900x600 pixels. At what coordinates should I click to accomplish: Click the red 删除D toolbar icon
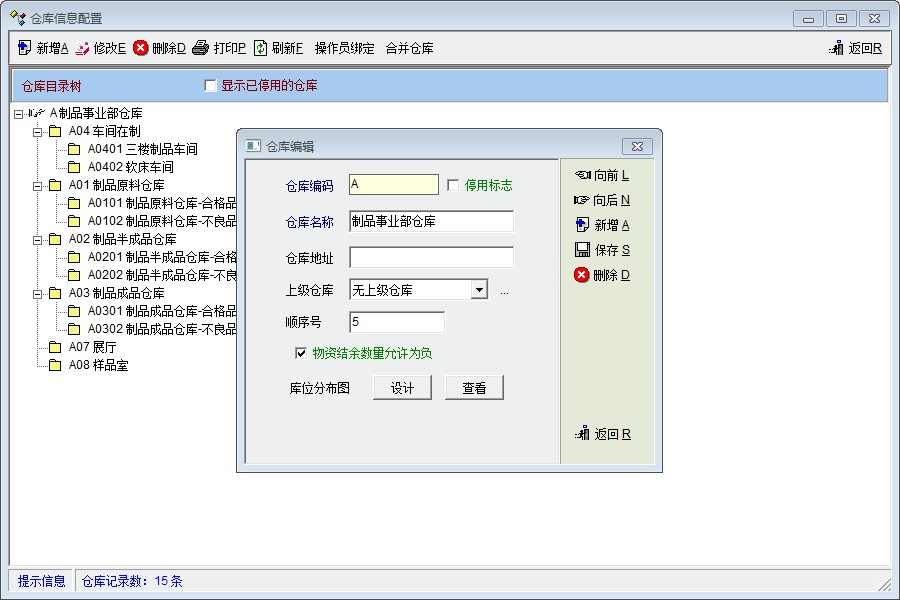click(141, 48)
